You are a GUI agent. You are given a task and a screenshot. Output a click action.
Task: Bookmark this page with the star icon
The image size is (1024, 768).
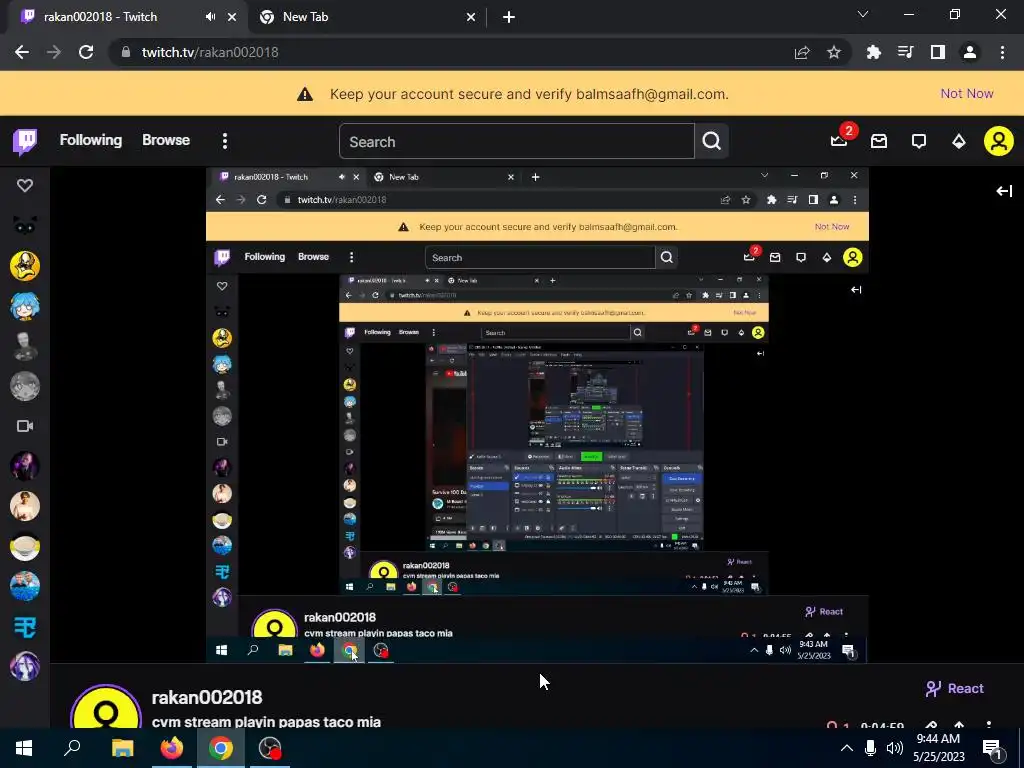[x=834, y=52]
